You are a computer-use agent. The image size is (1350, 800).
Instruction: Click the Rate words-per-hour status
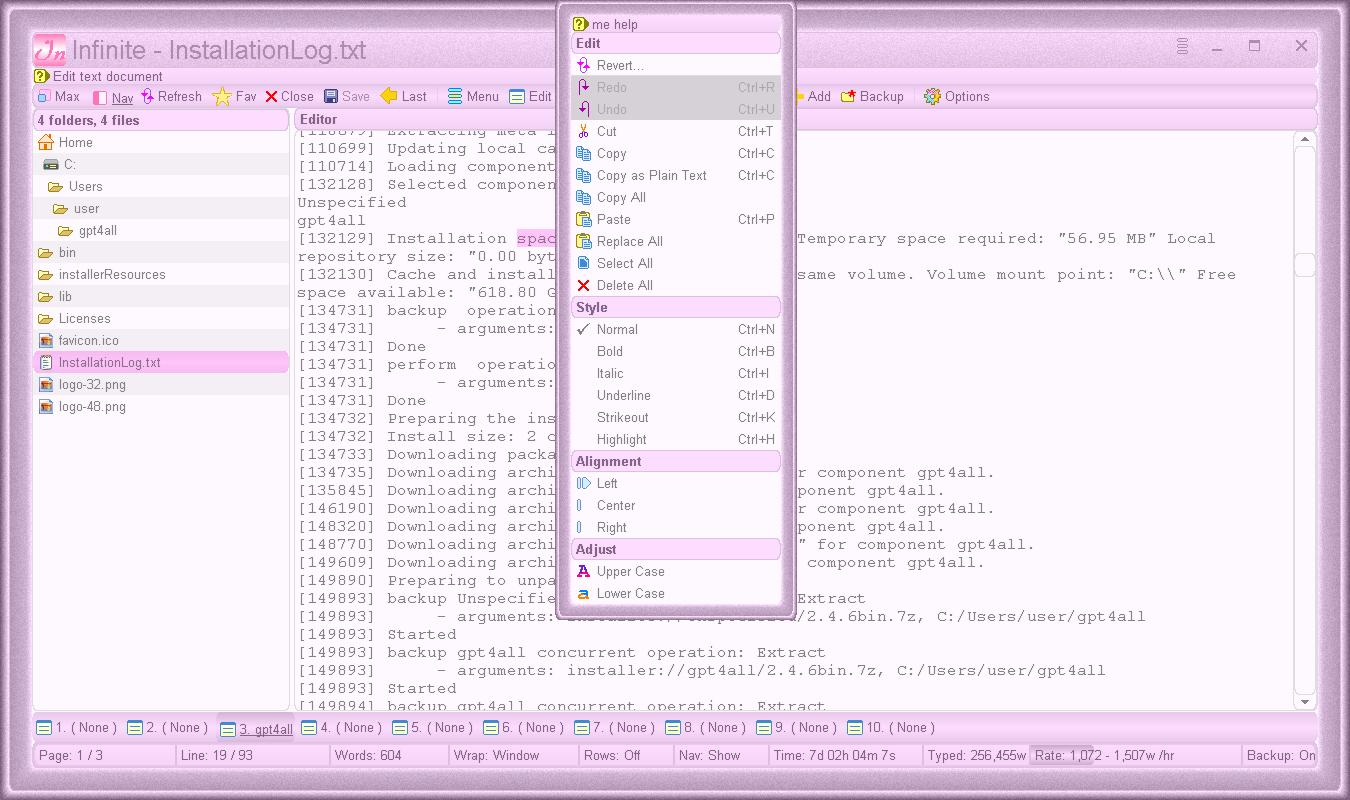point(1134,756)
